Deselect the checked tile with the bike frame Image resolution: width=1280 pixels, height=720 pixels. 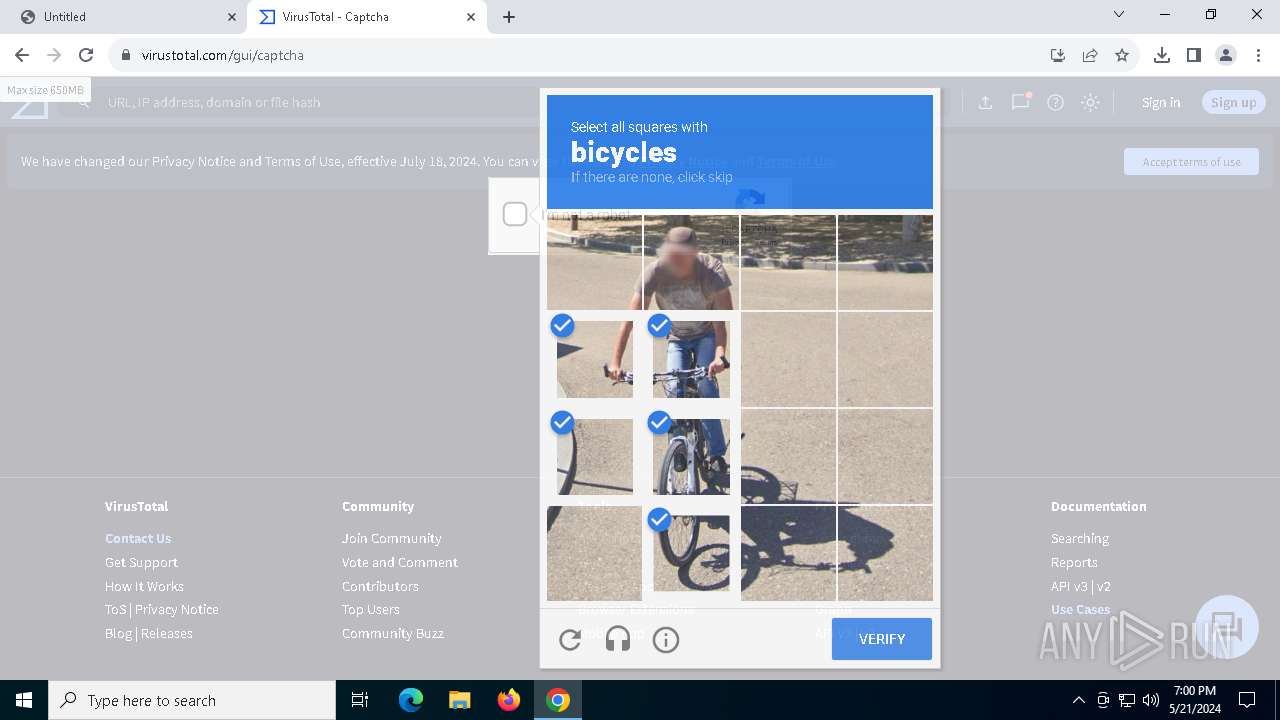pyautogui.click(x=691, y=456)
